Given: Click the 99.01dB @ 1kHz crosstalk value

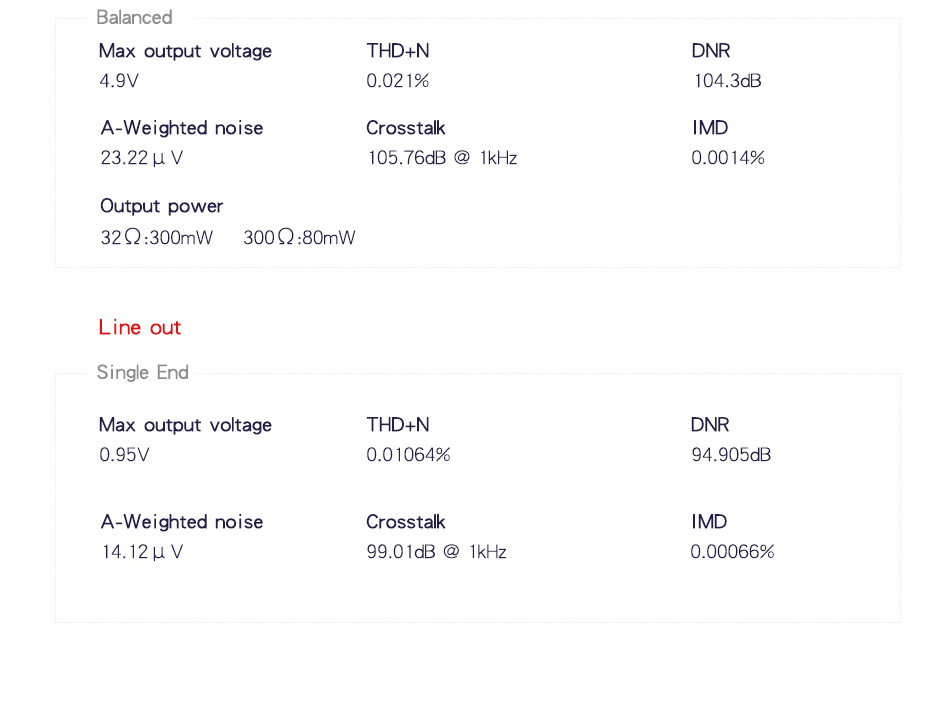Looking at the screenshot, I should 436,552.
